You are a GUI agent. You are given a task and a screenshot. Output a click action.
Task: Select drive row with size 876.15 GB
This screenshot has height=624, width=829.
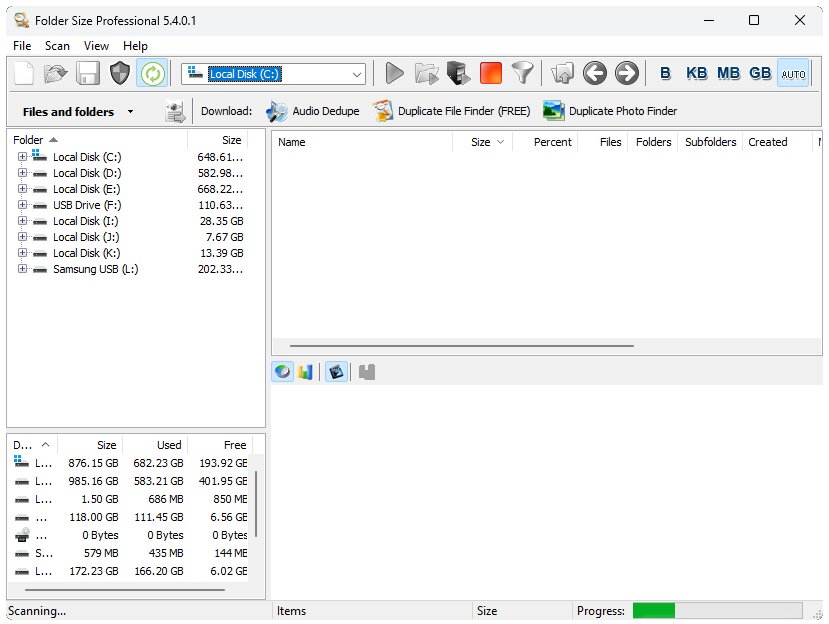(130, 463)
